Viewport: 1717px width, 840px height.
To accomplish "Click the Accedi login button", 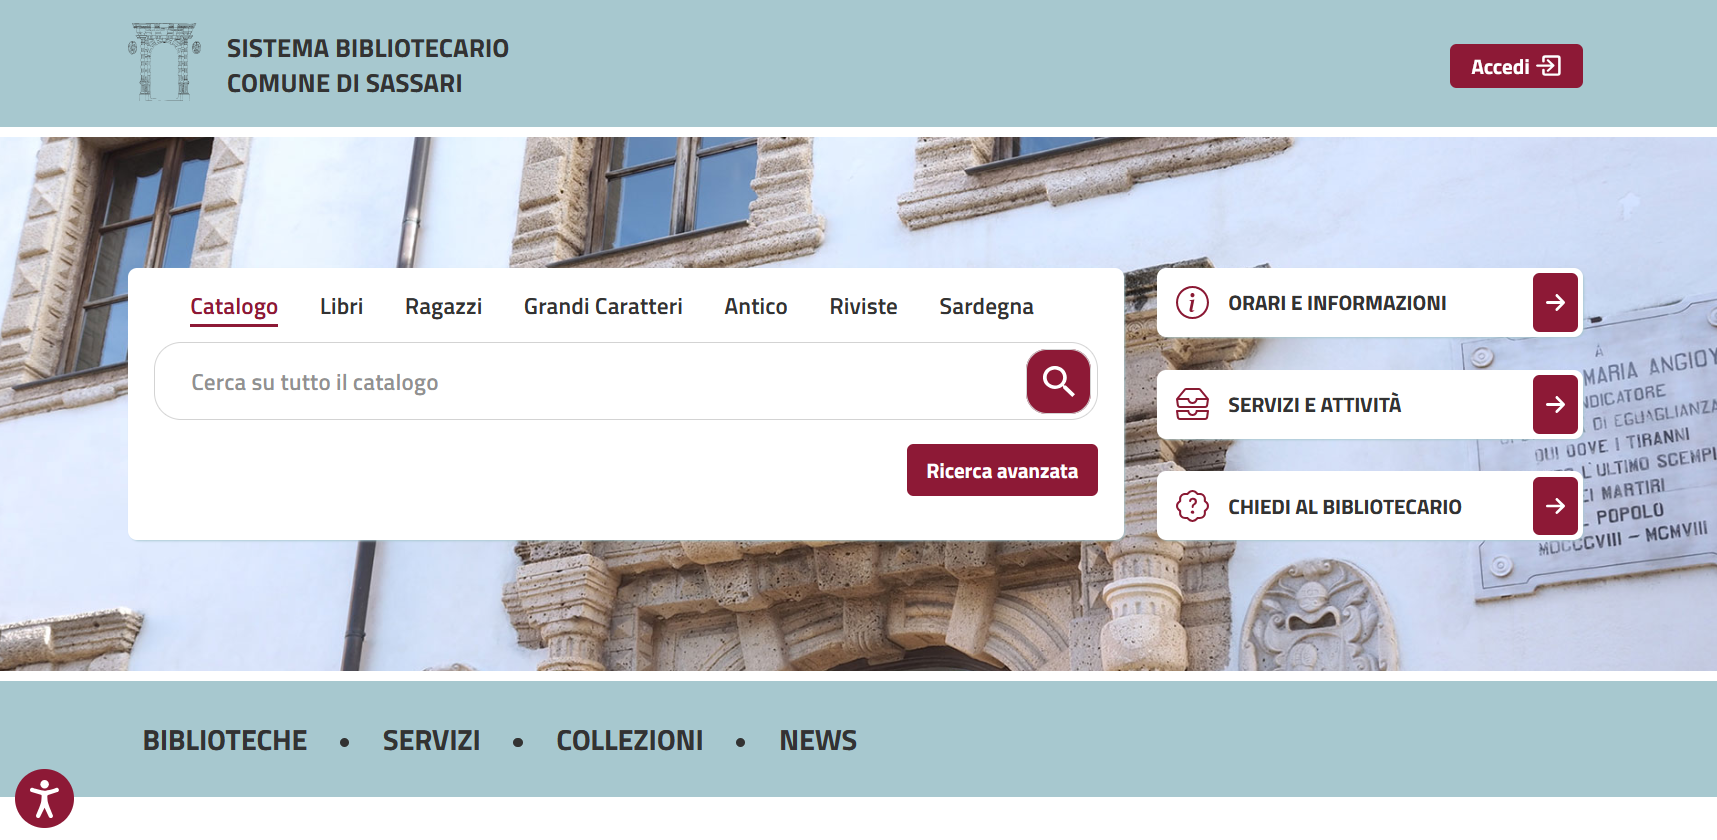I will click(x=1515, y=66).
